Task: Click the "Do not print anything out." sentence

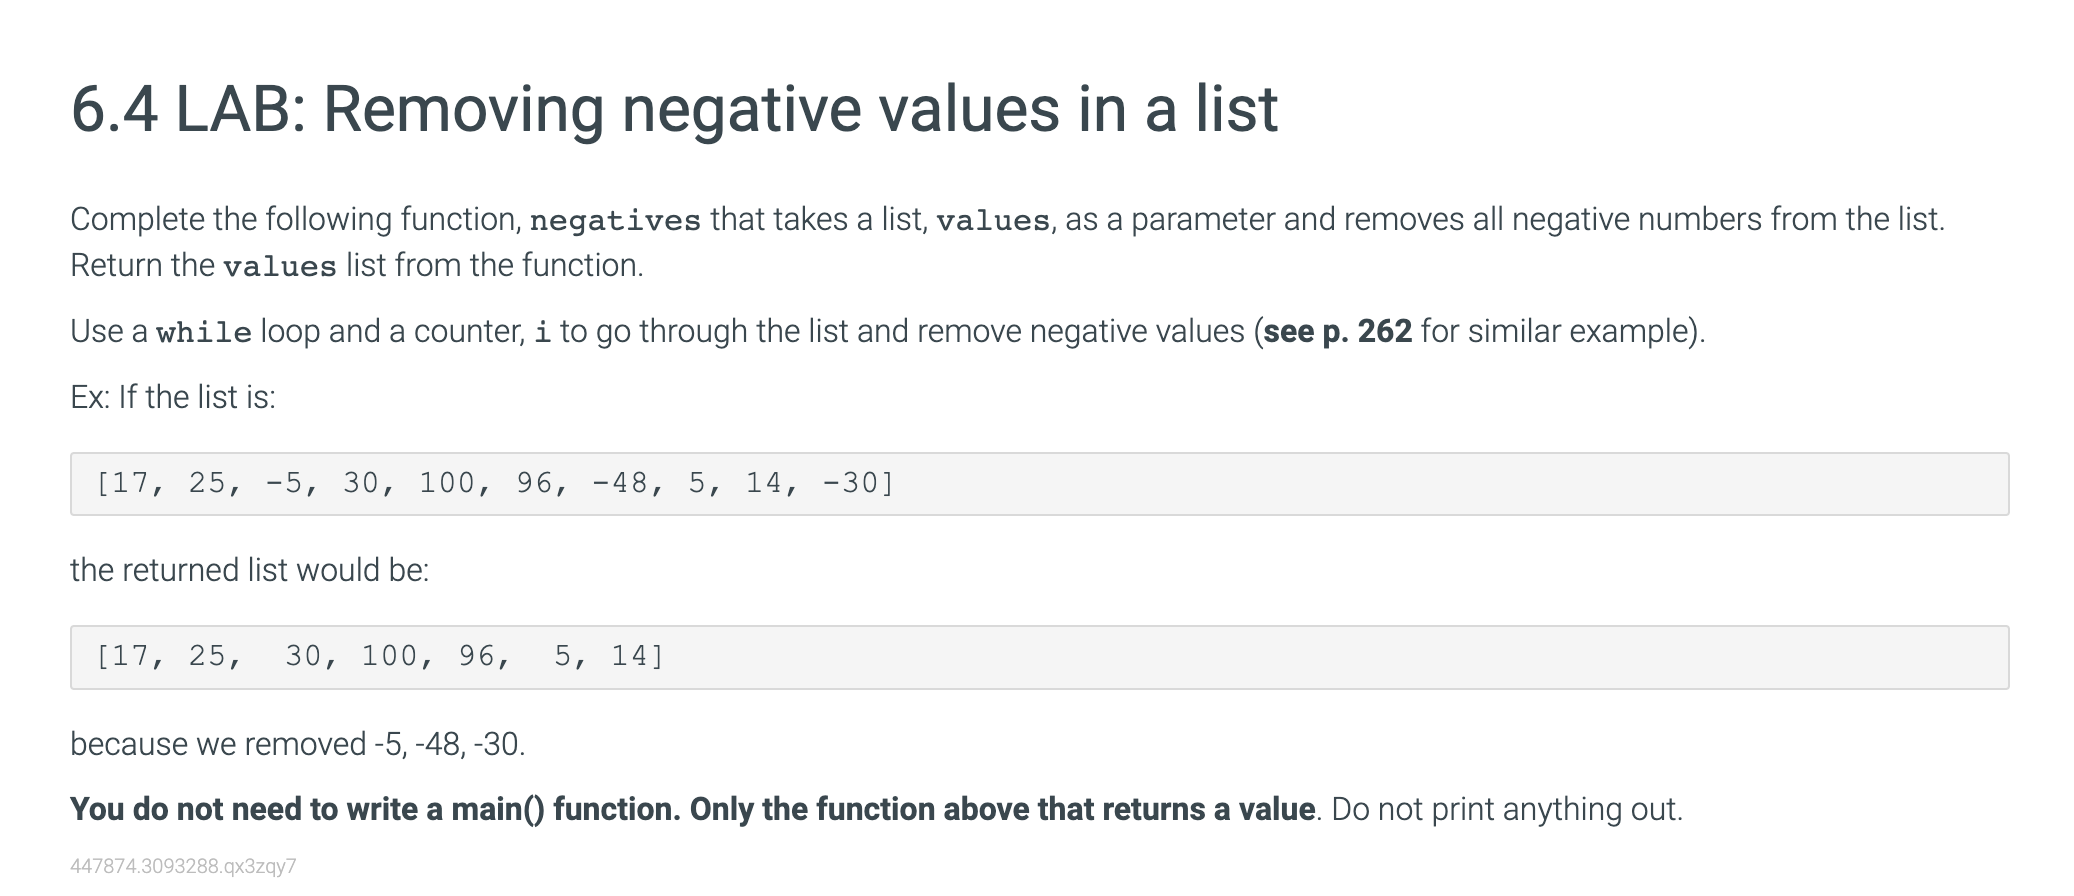Action: pos(1507,809)
